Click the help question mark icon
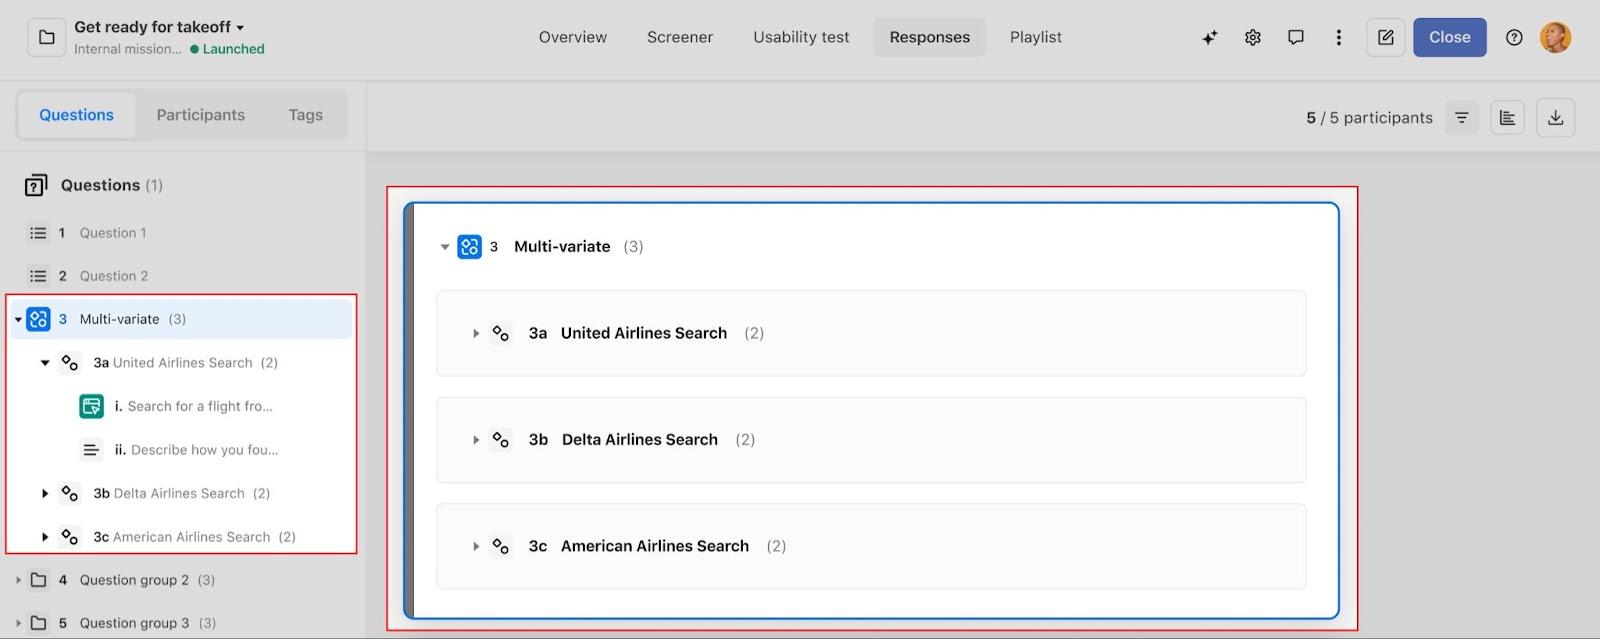 tap(1514, 37)
